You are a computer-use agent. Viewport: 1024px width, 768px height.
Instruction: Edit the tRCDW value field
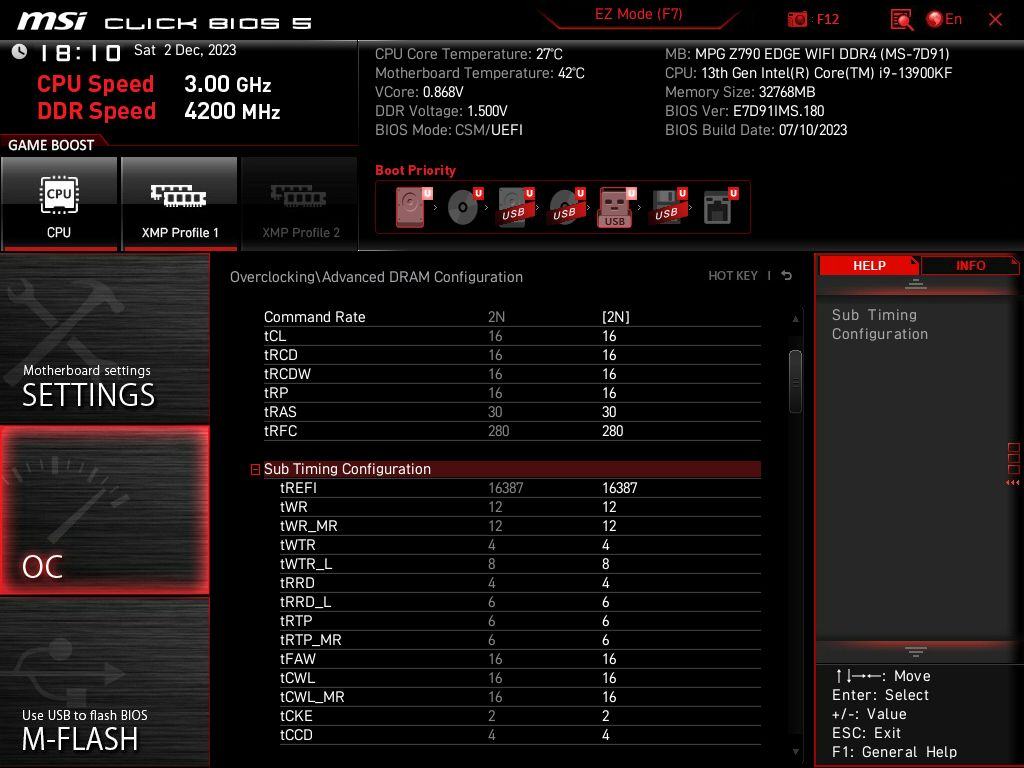click(x=609, y=374)
